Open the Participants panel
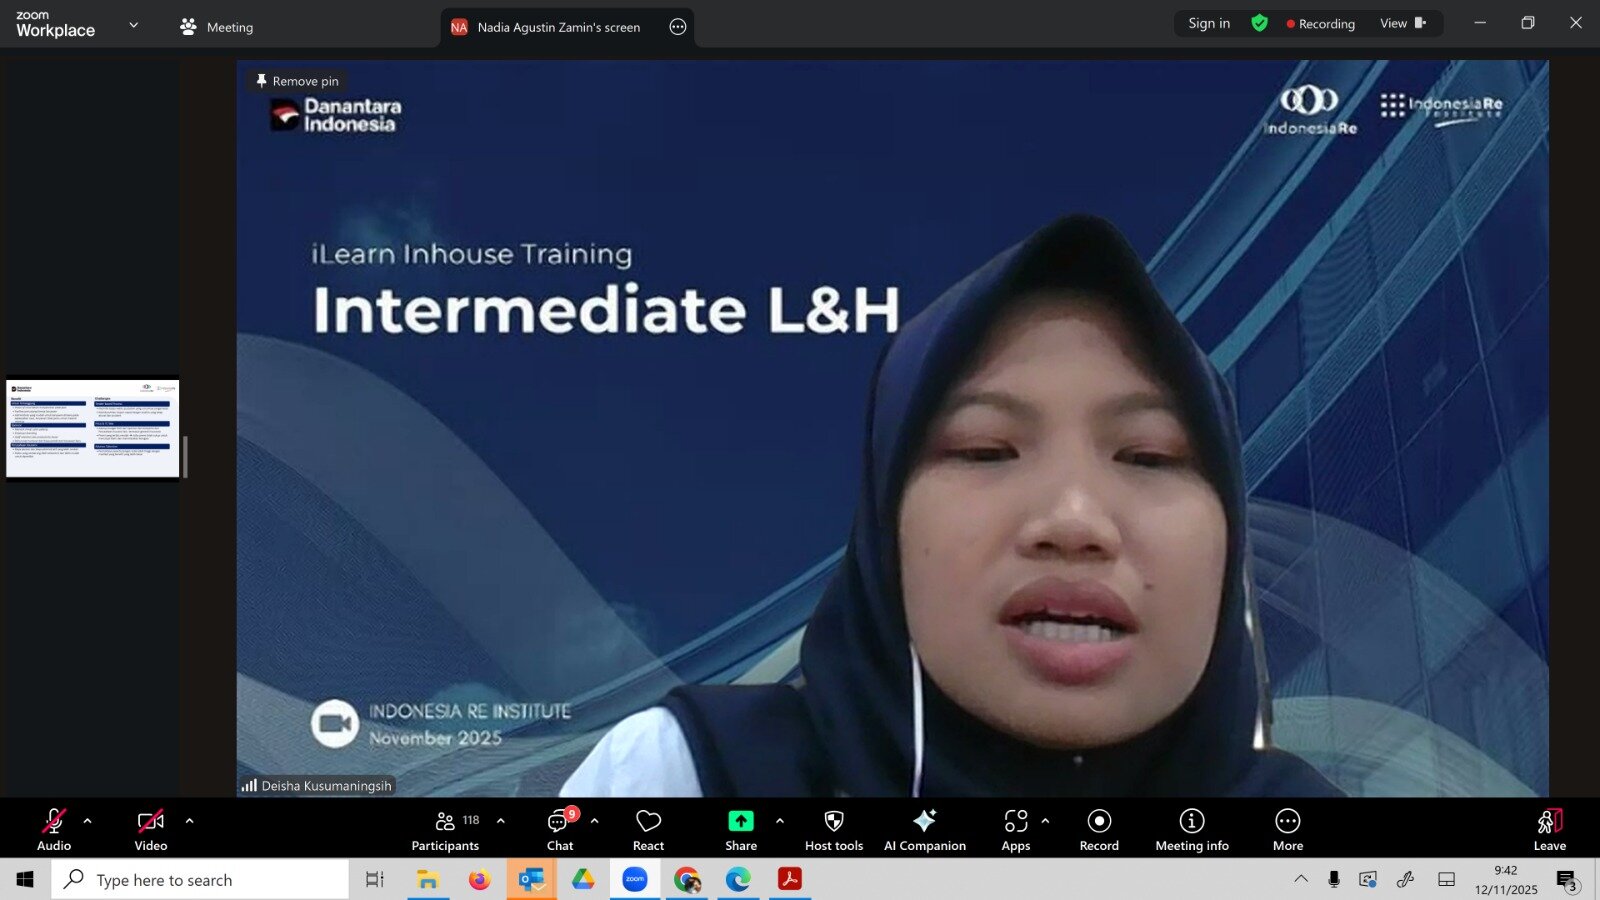Viewport: 1600px width, 900px height. tap(445, 829)
